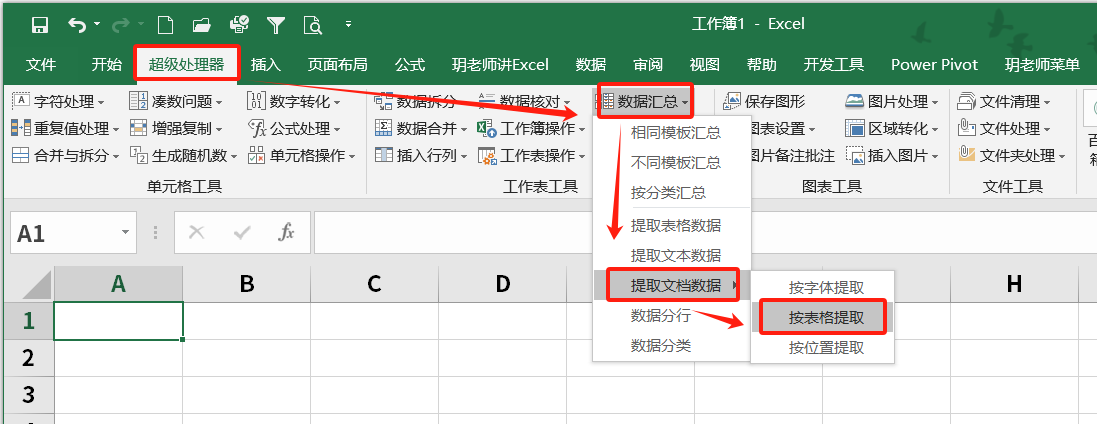Click the 保存图形 icon
This screenshot has width=1097, height=424.
(x=732, y=102)
